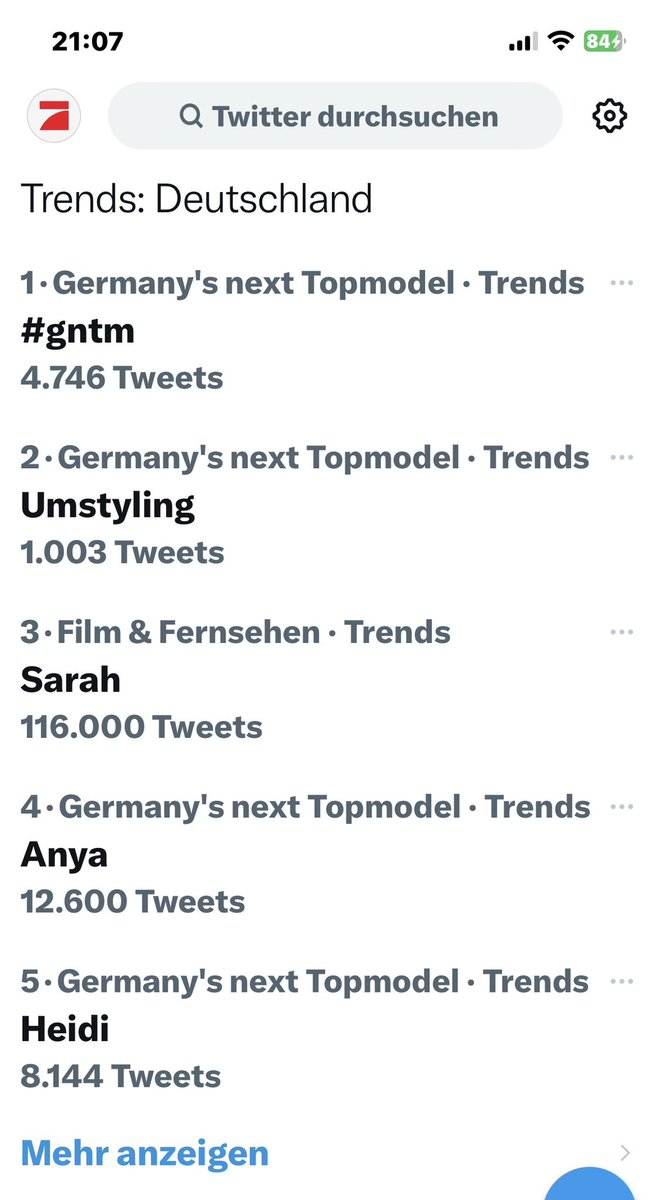Open the options menu for the Anya trend

tap(622, 806)
